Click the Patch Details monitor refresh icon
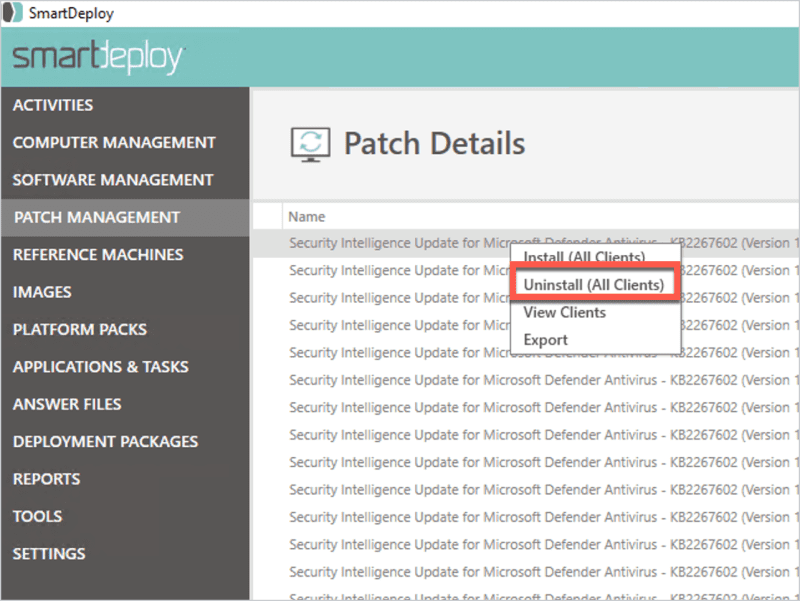The image size is (800, 601). coord(310,144)
